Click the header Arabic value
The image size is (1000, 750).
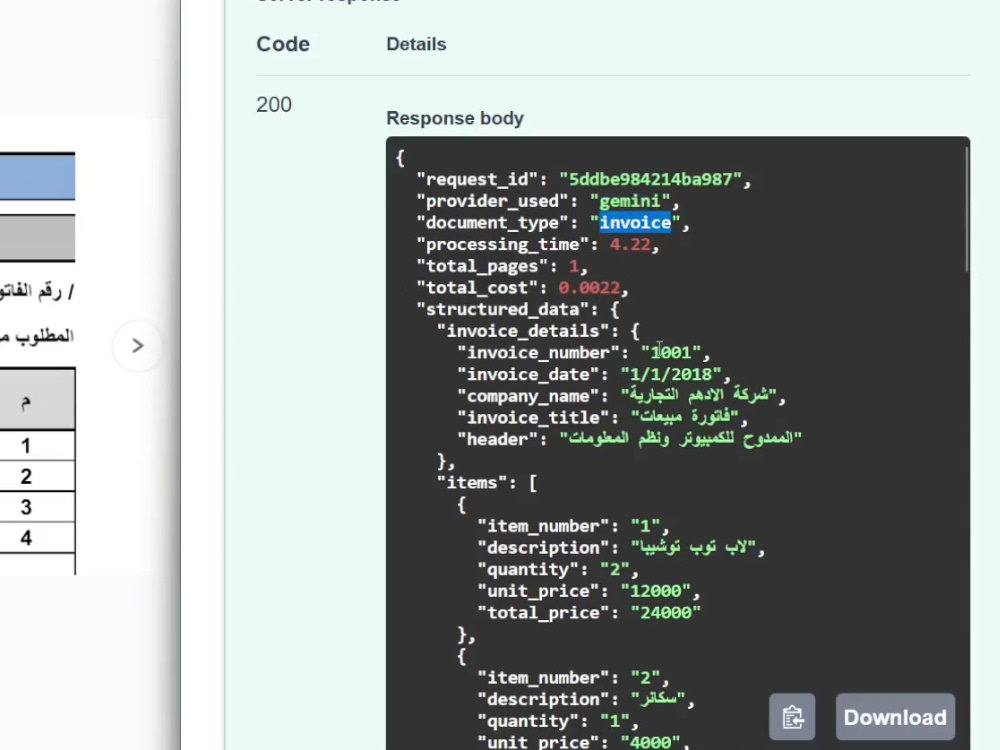(x=680, y=439)
